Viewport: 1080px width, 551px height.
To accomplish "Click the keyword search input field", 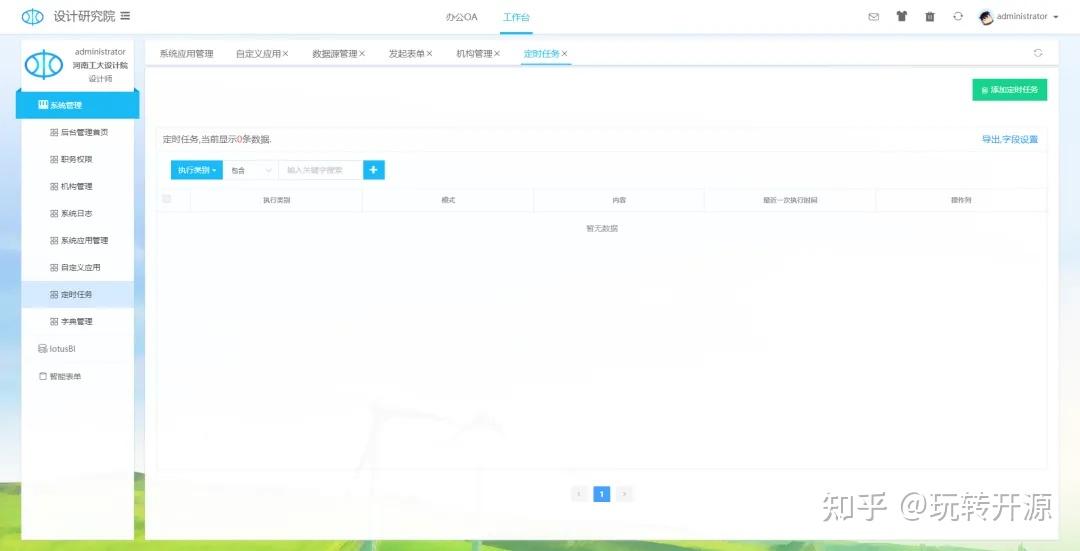I will [x=320, y=171].
